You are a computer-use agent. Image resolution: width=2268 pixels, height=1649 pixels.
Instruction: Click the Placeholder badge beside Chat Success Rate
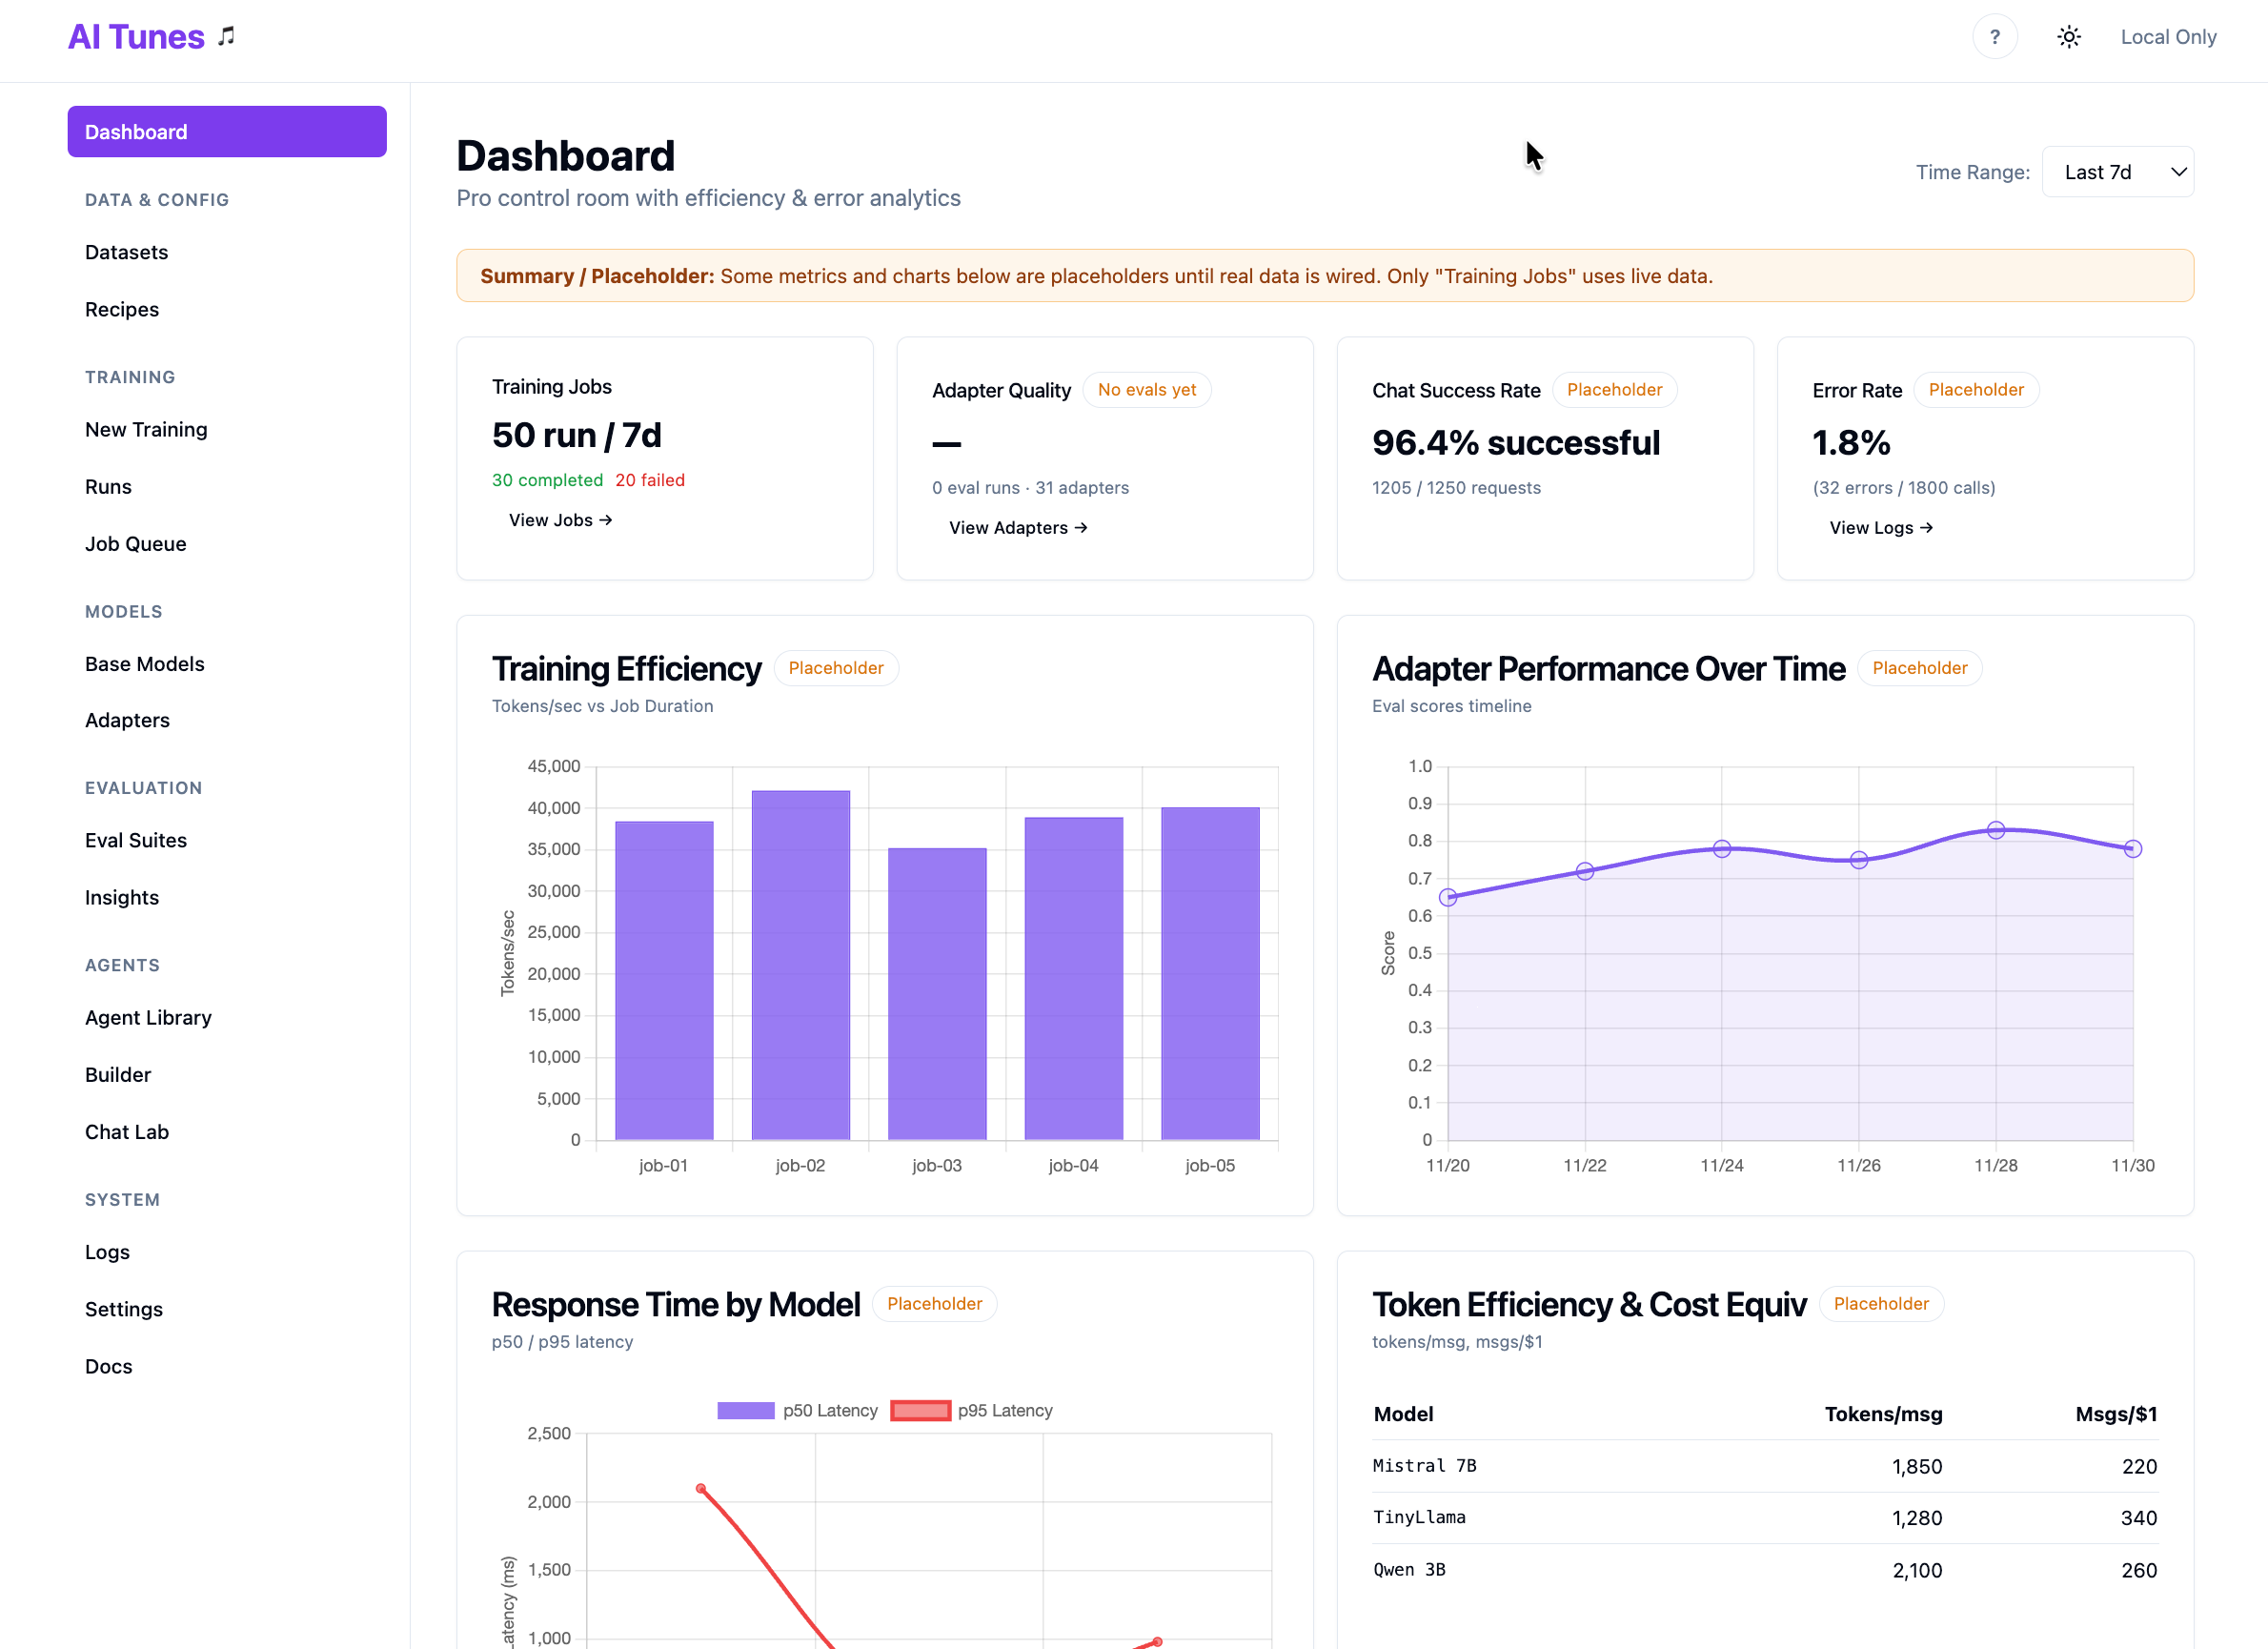click(x=1614, y=390)
